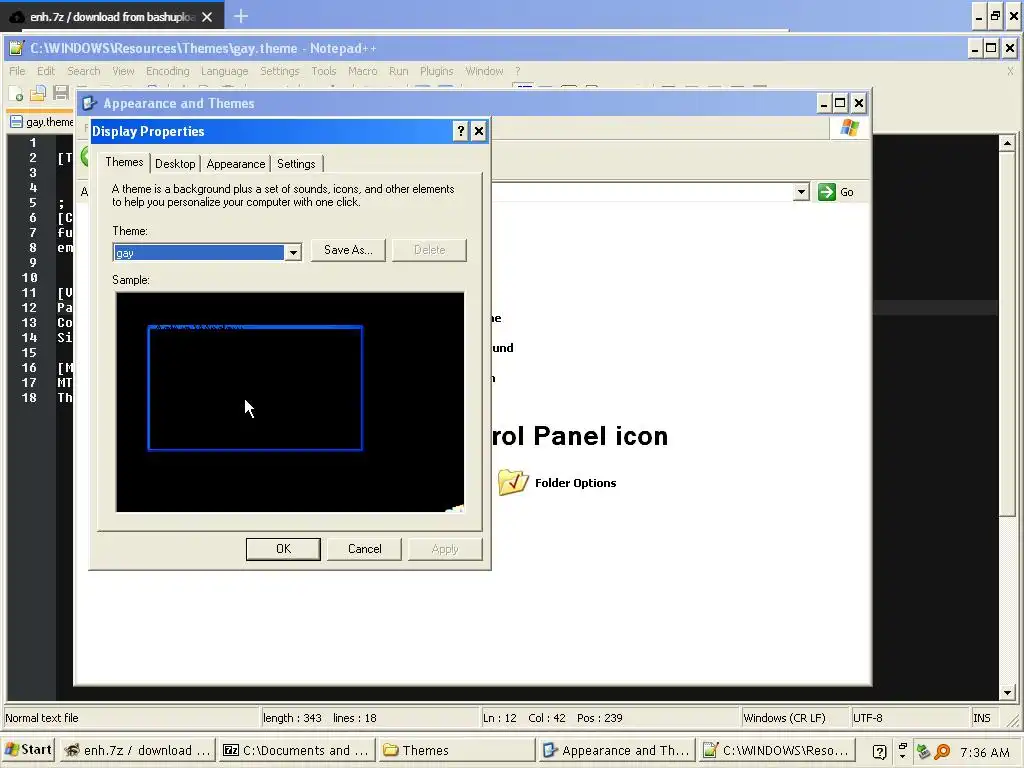Image resolution: width=1024 pixels, height=768 pixels.
Task: Switch to Appearance and Themes taskbar button
Action: (617, 750)
